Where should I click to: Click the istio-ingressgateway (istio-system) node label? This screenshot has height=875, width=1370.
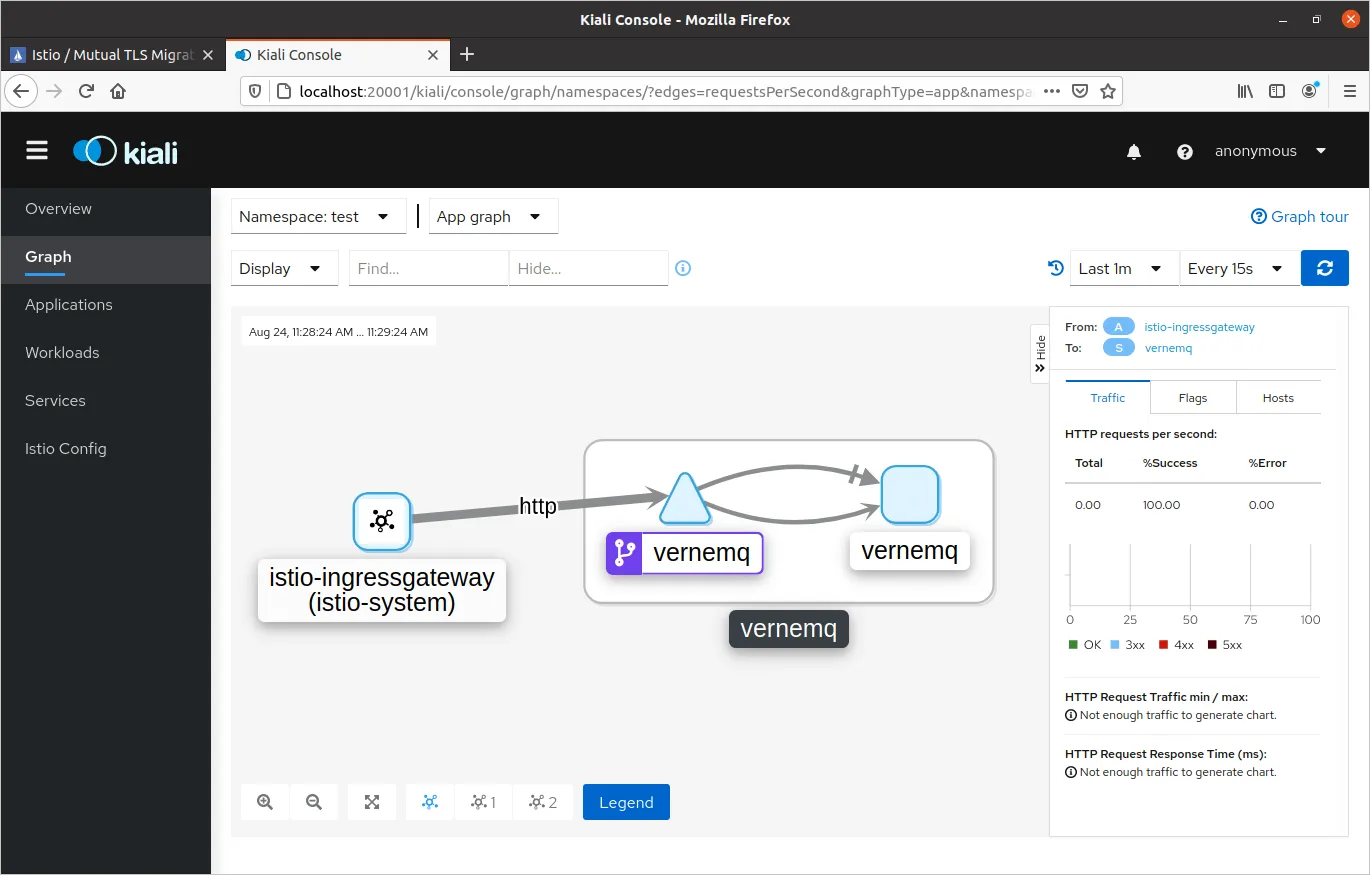pos(382,590)
